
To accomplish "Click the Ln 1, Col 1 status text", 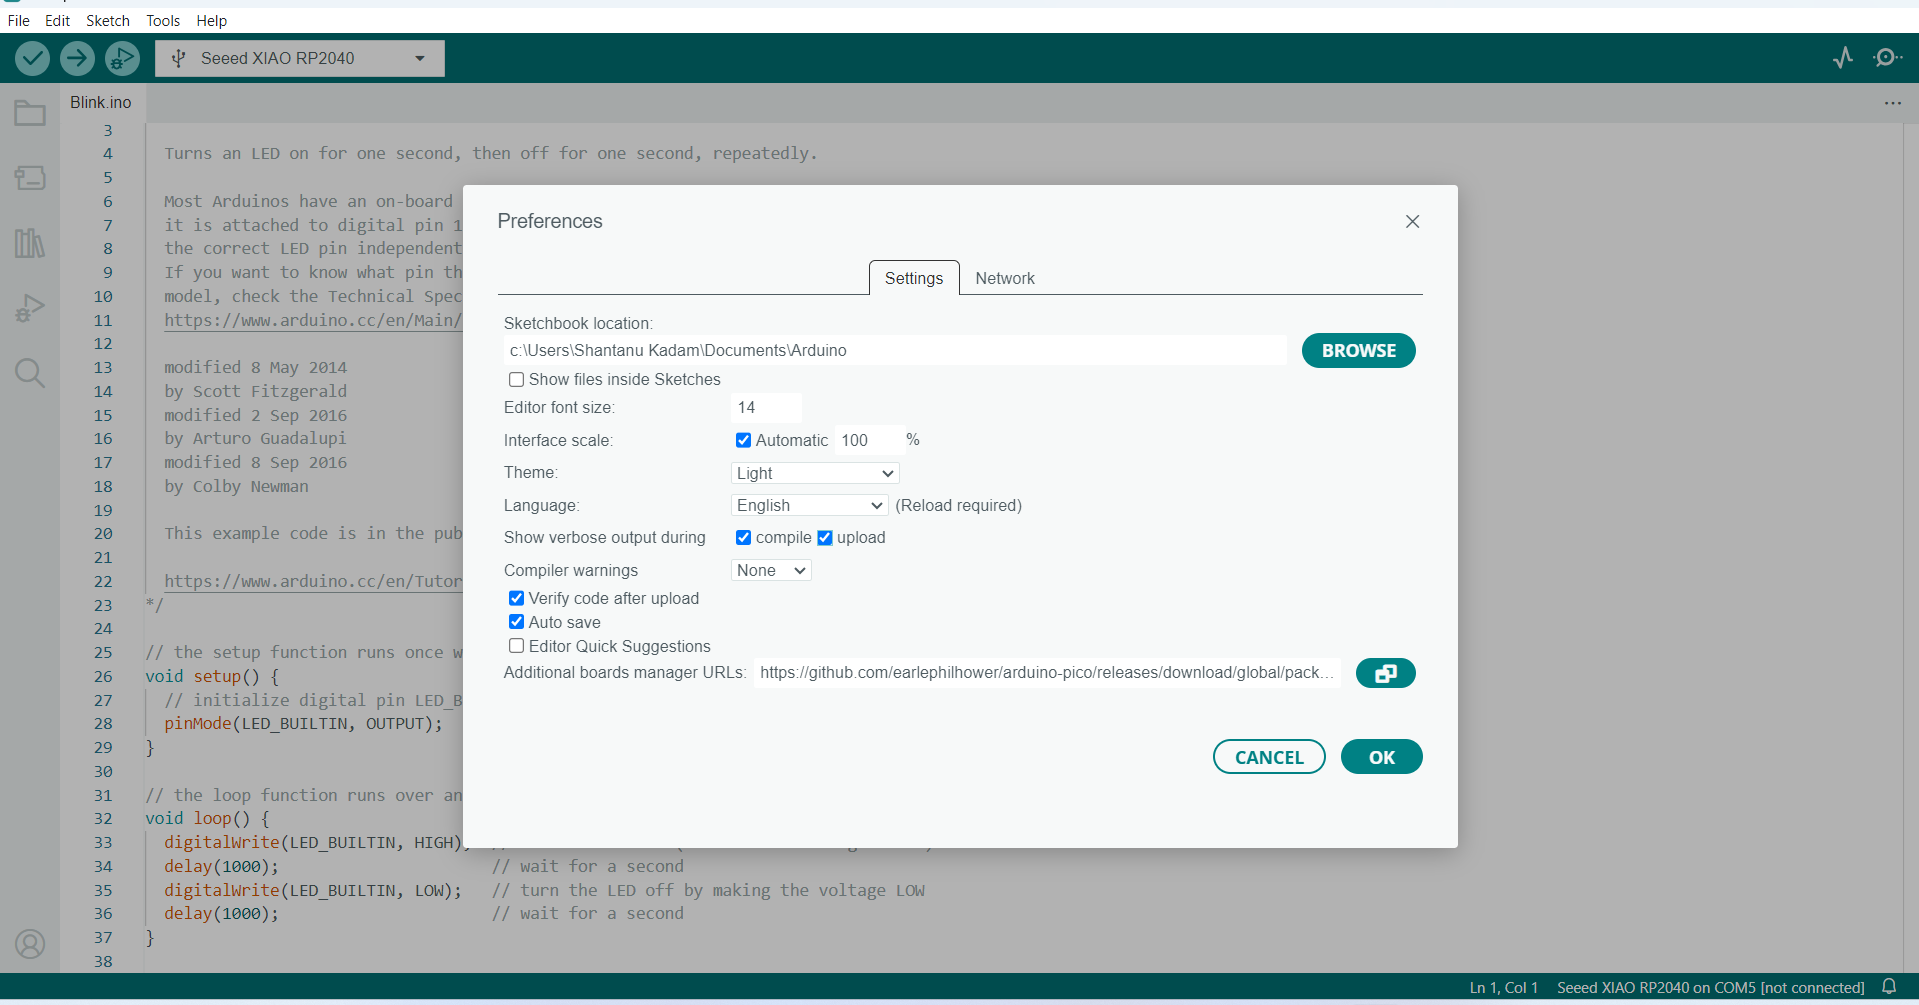I will (x=1503, y=988).
